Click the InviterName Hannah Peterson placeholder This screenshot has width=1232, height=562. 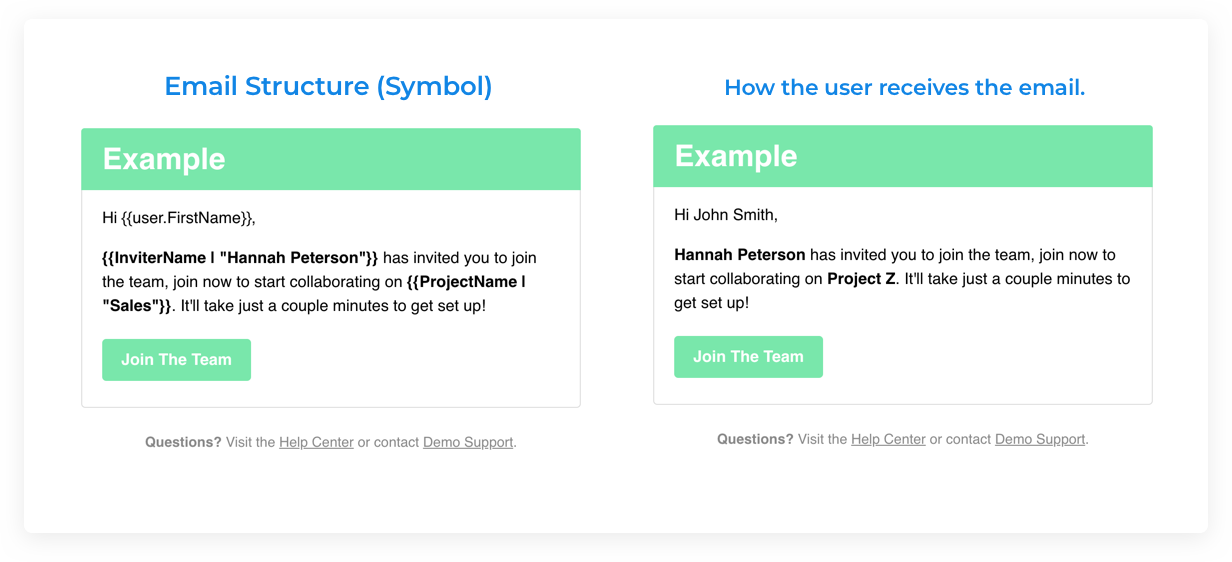(240, 258)
